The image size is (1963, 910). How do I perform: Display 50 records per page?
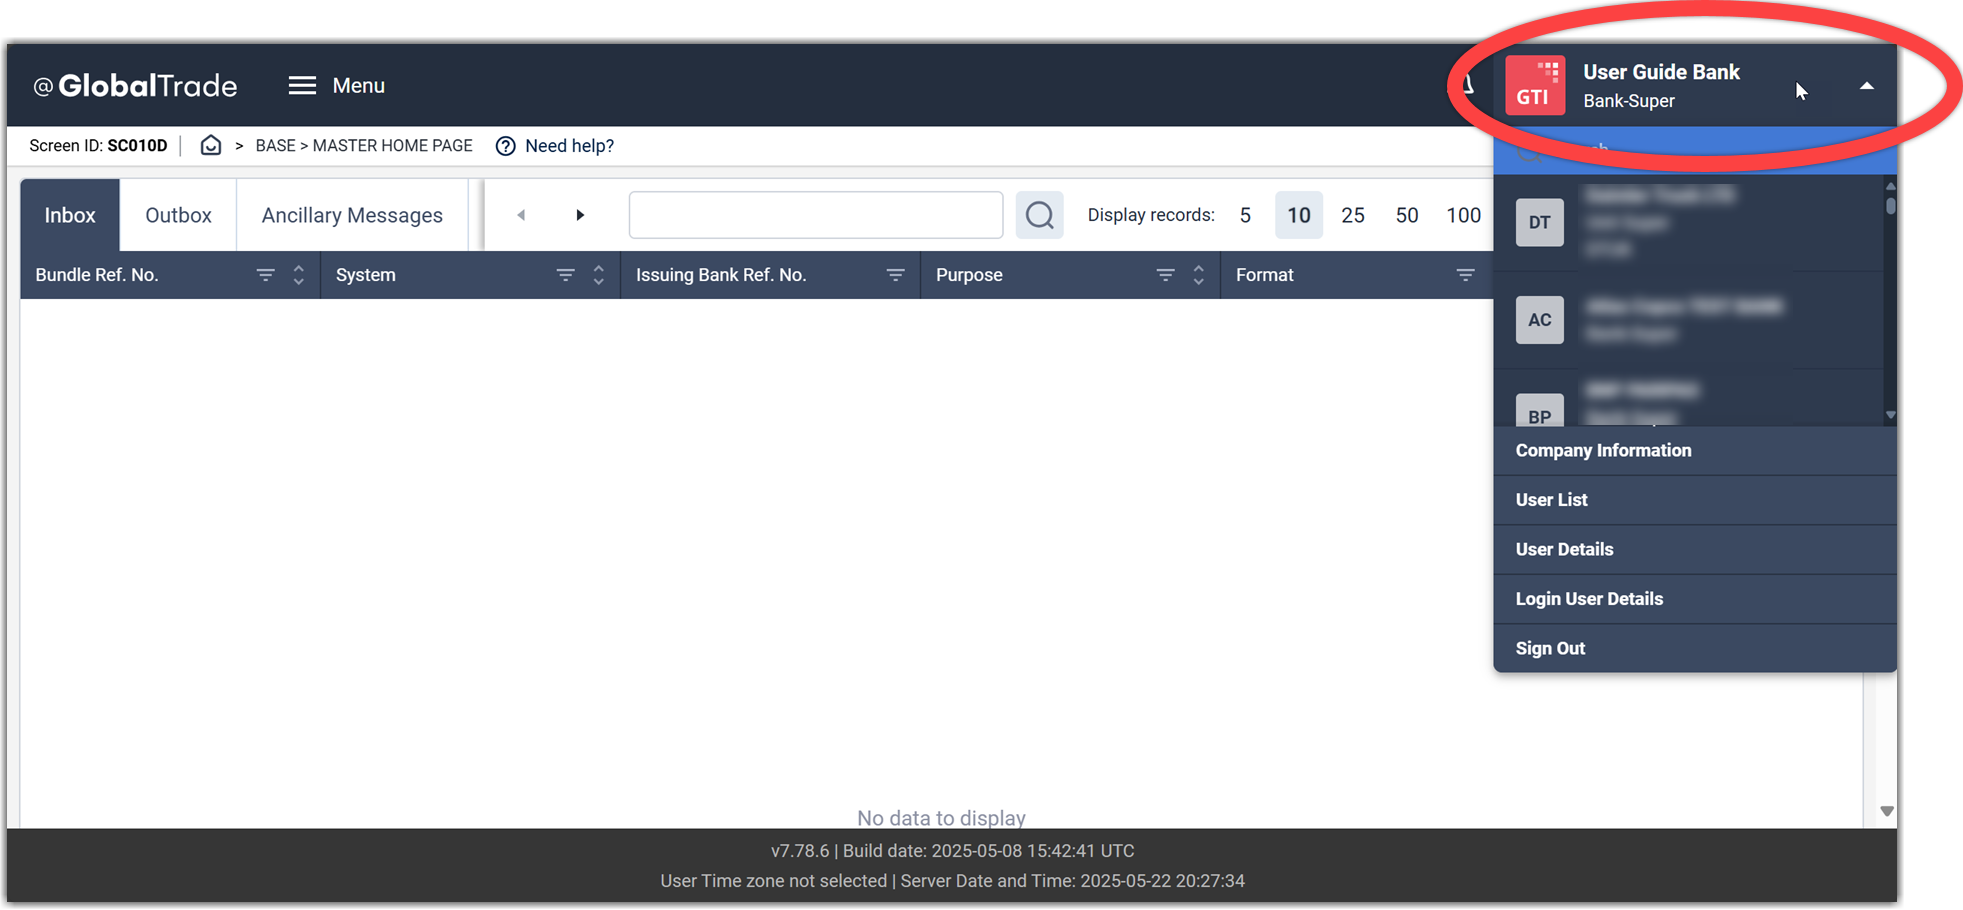1407,215
